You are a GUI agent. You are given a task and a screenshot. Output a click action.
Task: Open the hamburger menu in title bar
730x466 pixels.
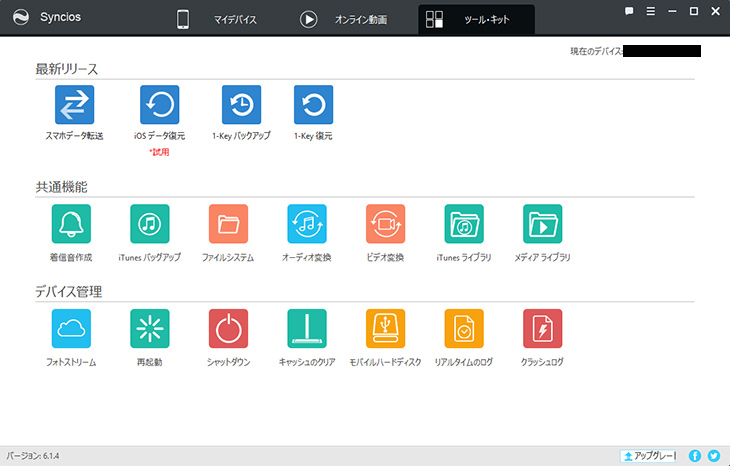tap(651, 11)
